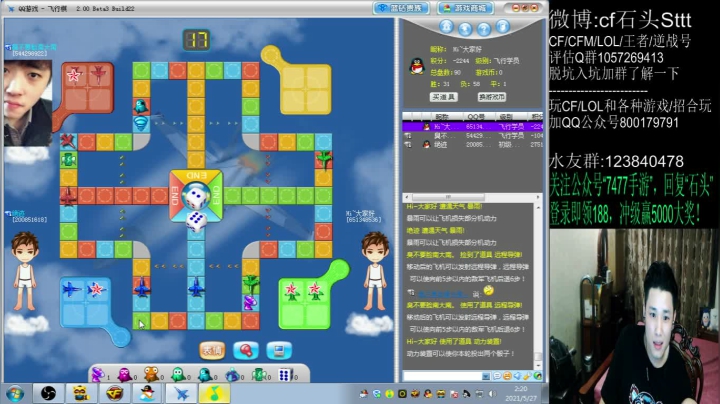Select the blue plane in blue hangar

tap(72, 289)
